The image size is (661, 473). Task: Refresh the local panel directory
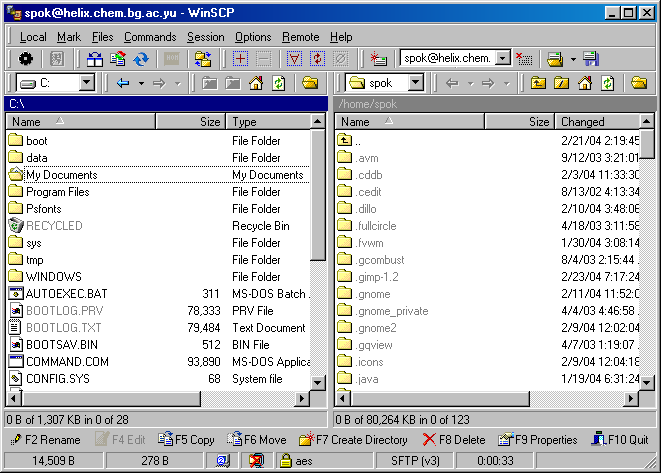point(278,83)
